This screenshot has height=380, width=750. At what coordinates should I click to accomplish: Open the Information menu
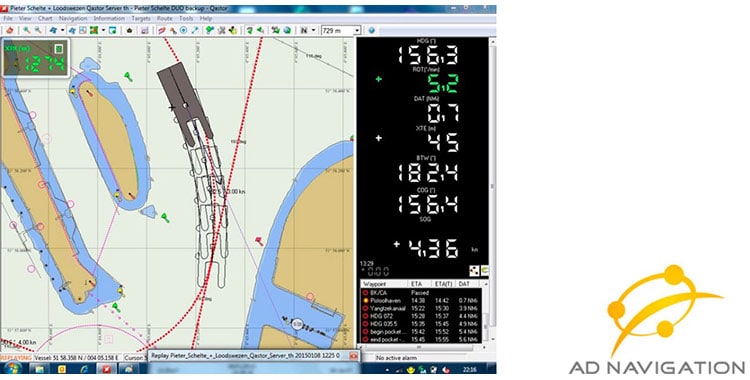[x=109, y=18]
